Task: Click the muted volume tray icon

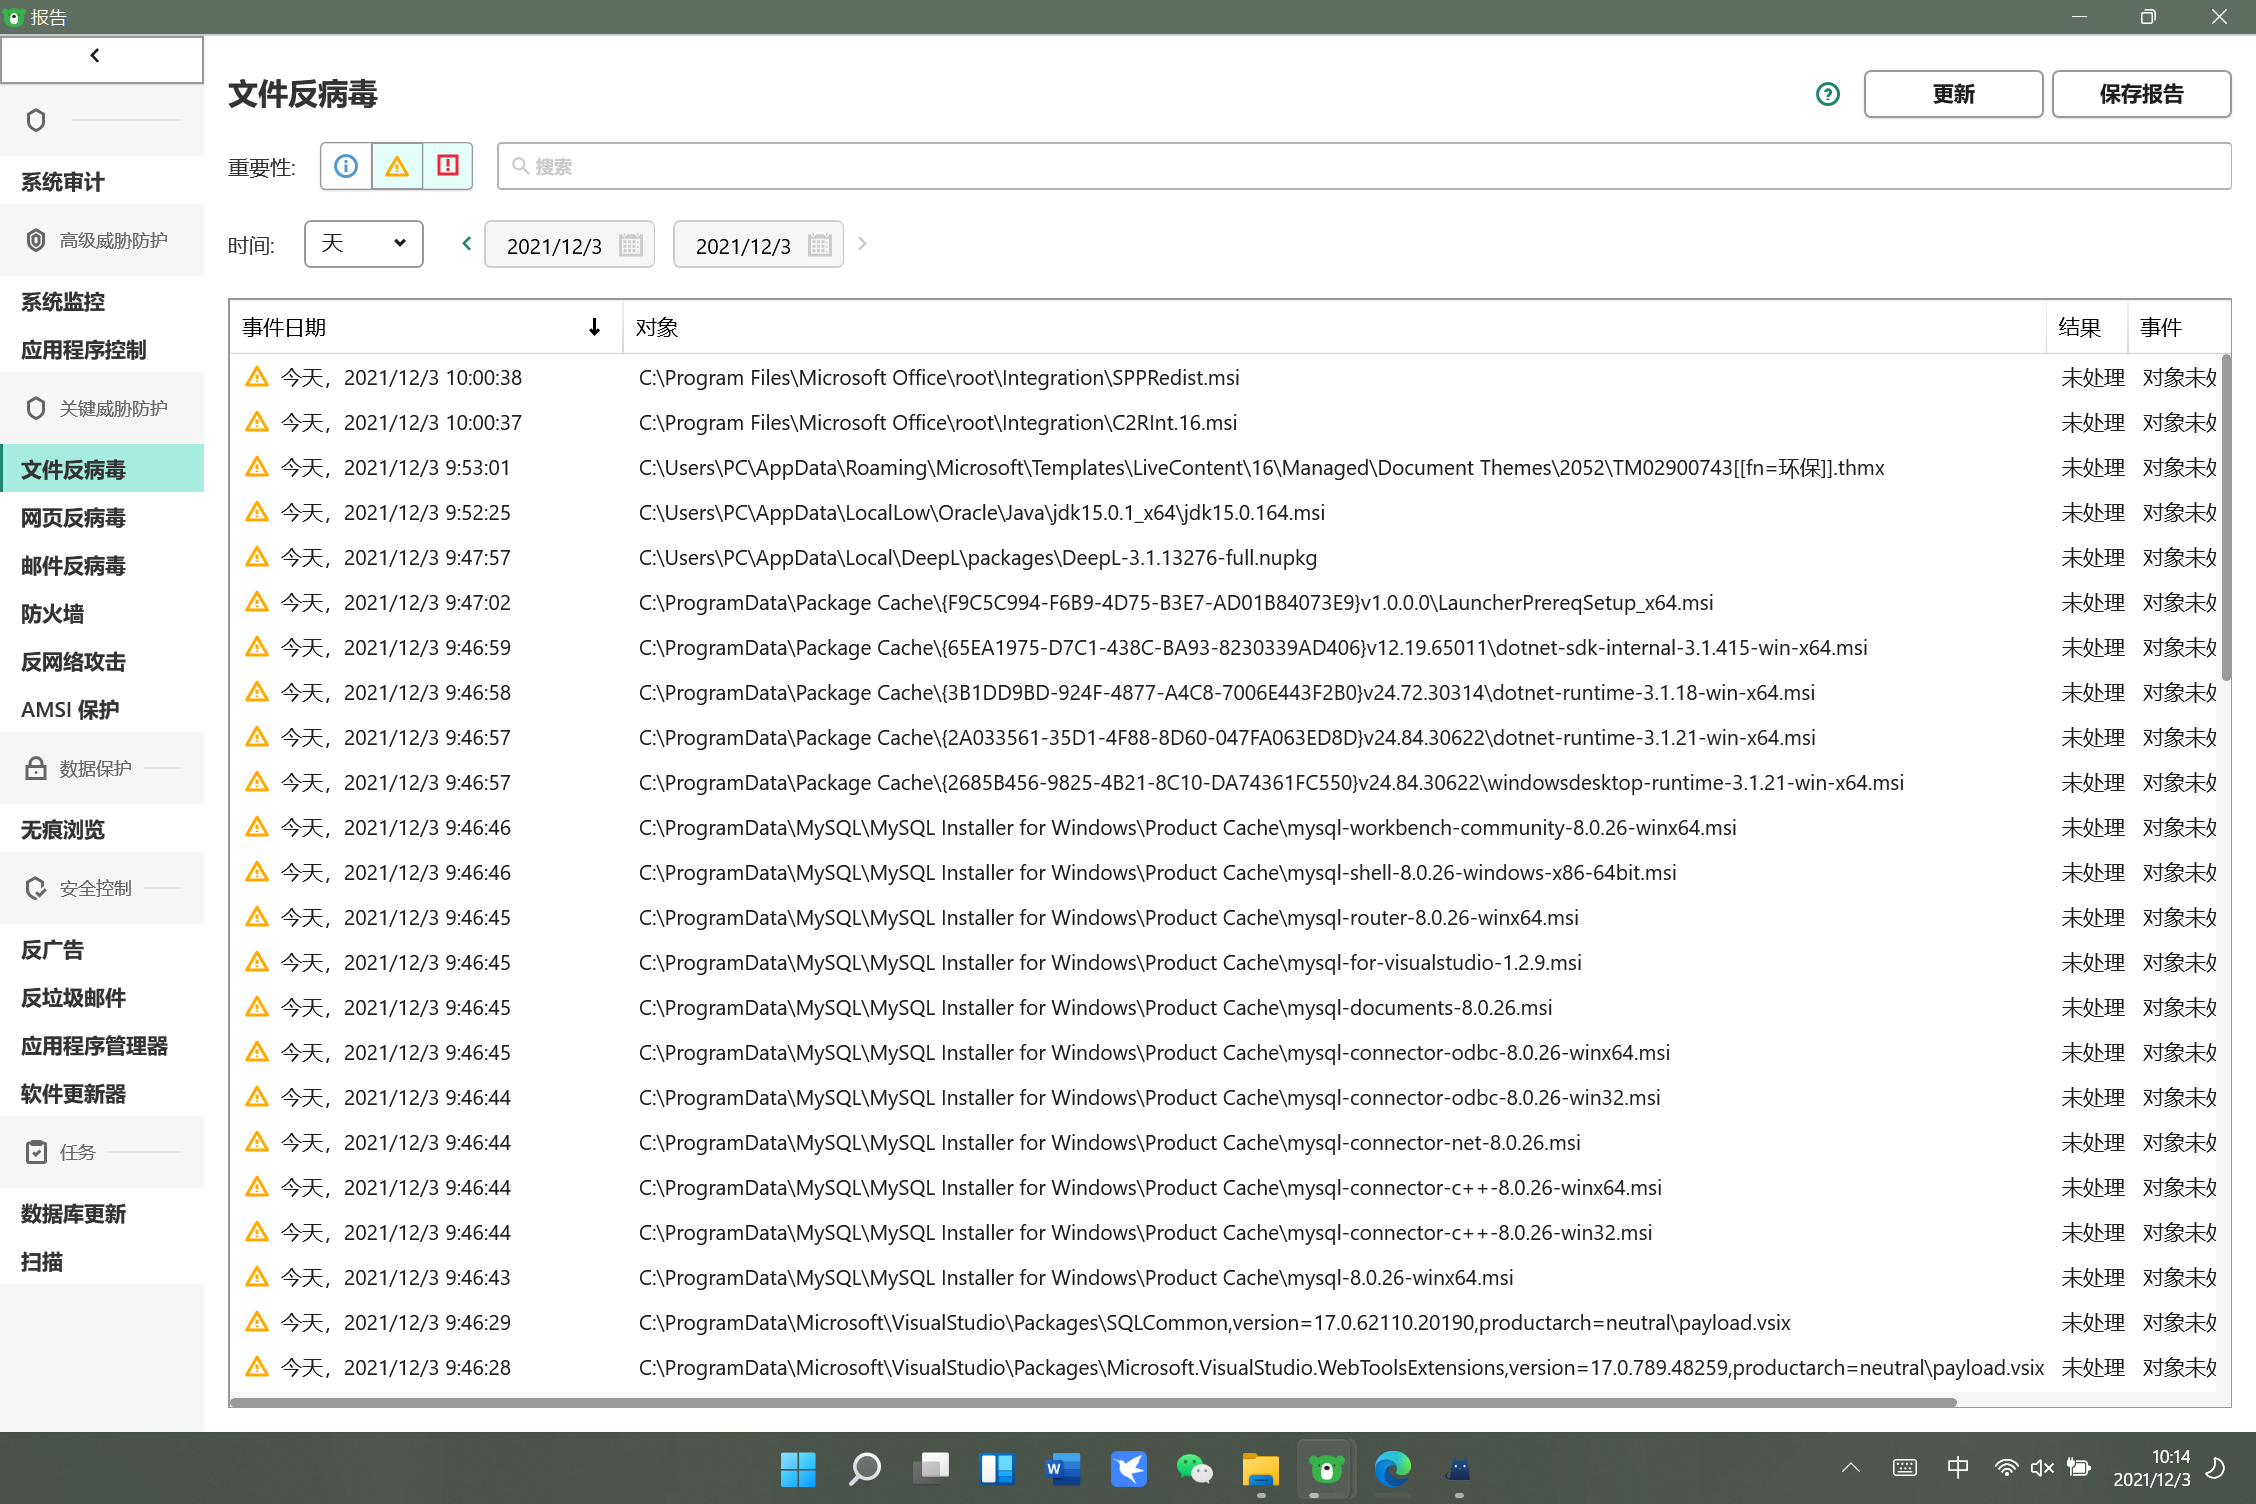Action: (2042, 1468)
